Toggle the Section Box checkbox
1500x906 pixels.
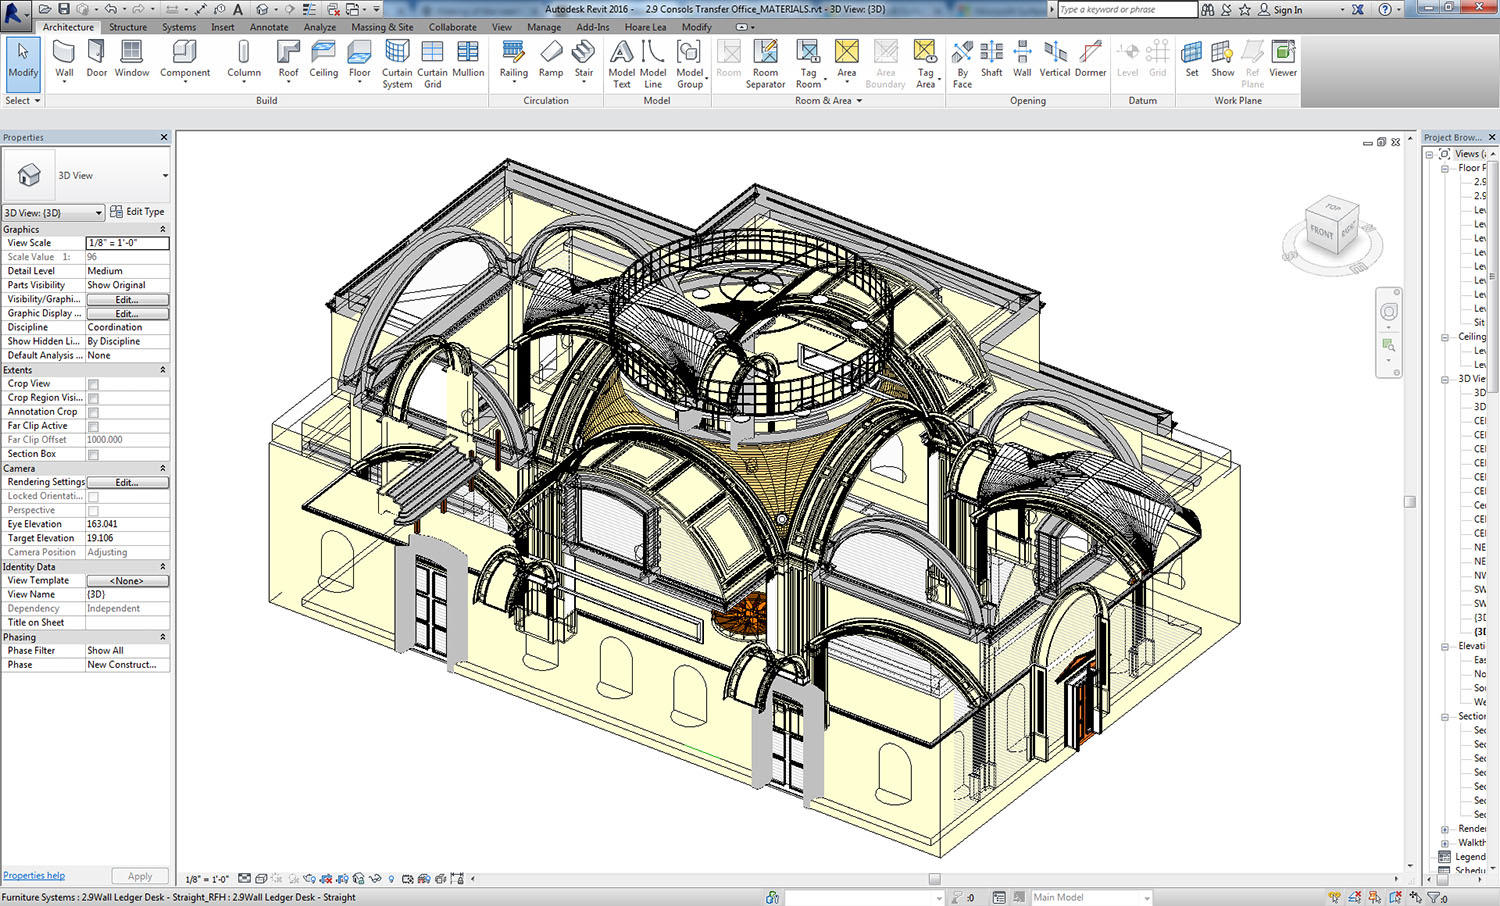[x=93, y=455]
